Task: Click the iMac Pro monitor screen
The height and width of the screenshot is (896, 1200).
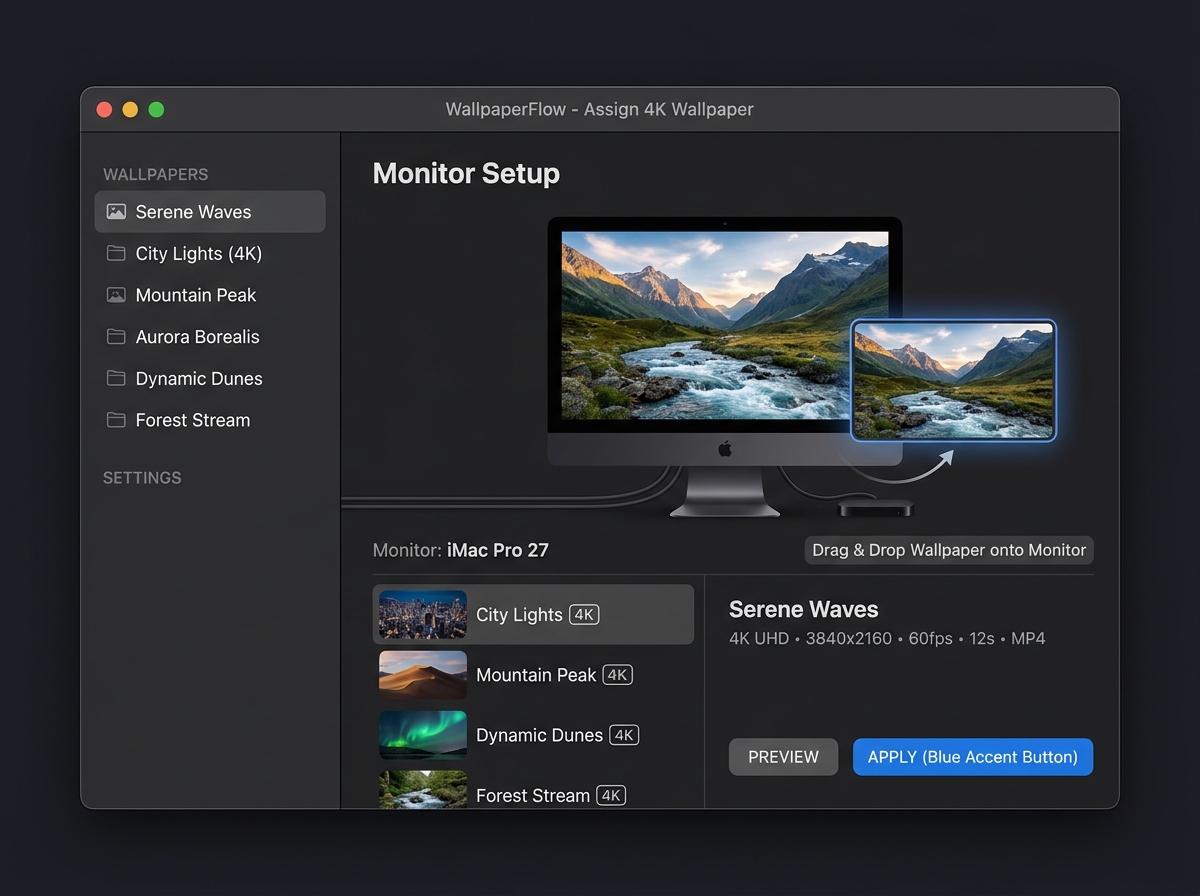Action: point(725,325)
